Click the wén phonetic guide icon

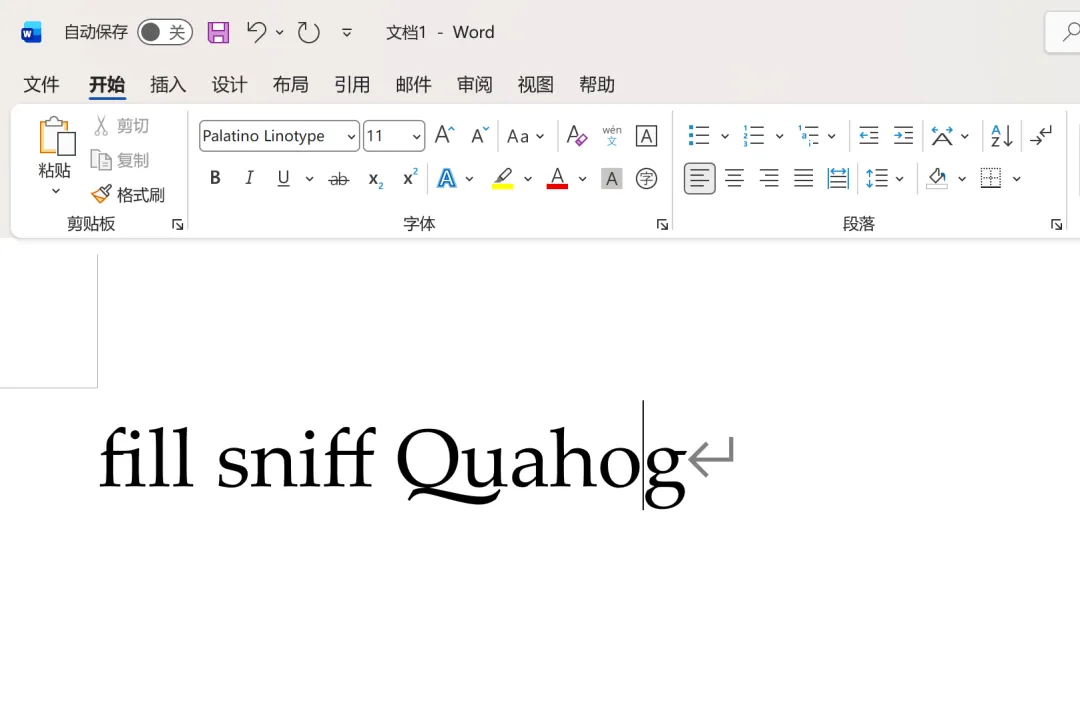(x=612, y=136)
